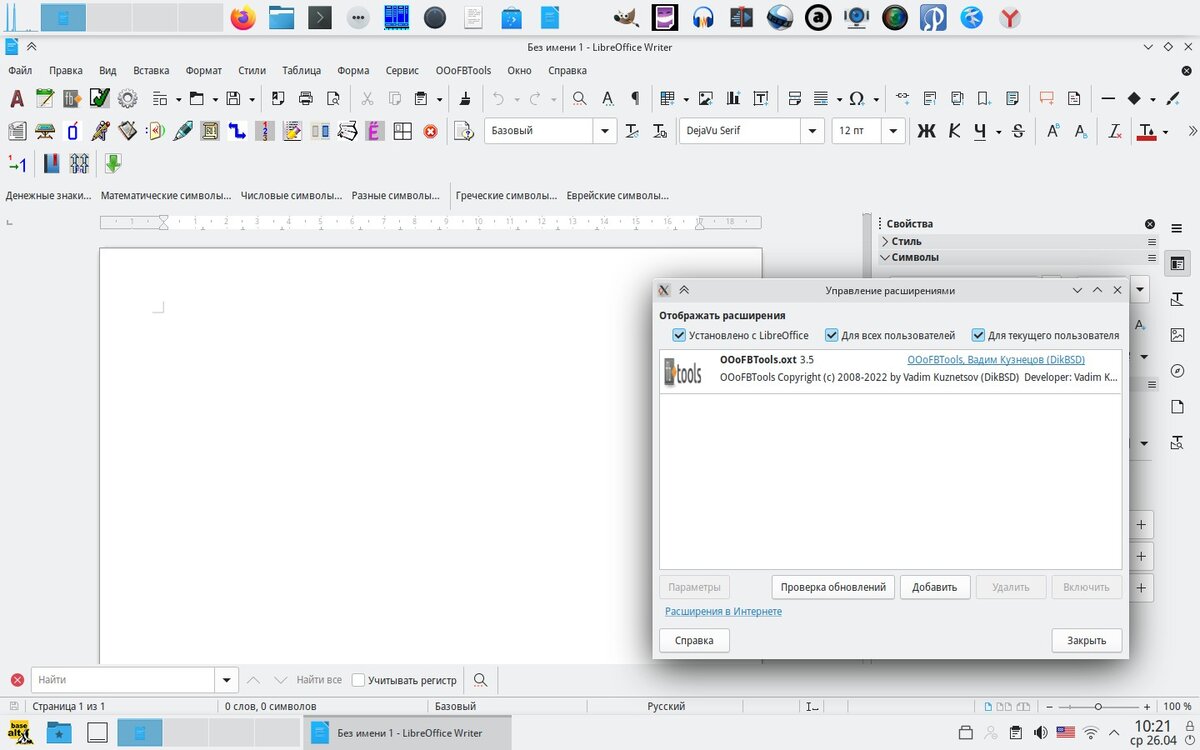The height and width of the screenshot is (750, 1200).
Task: Open the Save button dropdown arrow
Action: (251, 99)
